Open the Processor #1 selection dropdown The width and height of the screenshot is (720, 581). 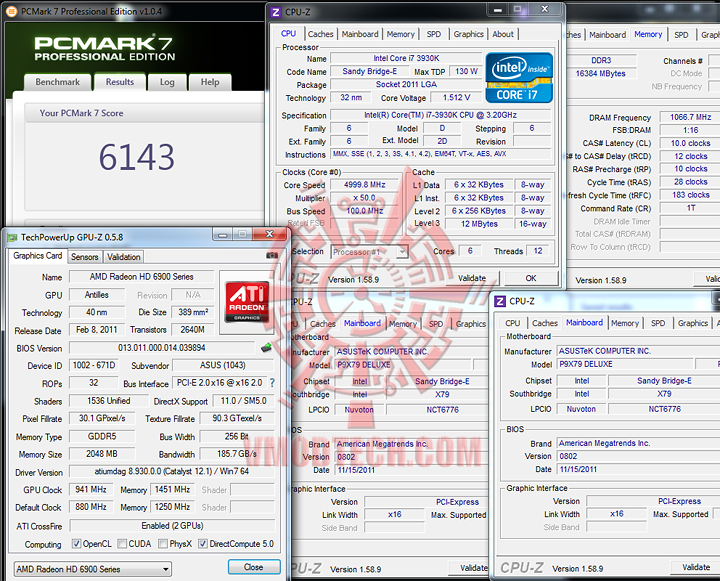[369, 252]
